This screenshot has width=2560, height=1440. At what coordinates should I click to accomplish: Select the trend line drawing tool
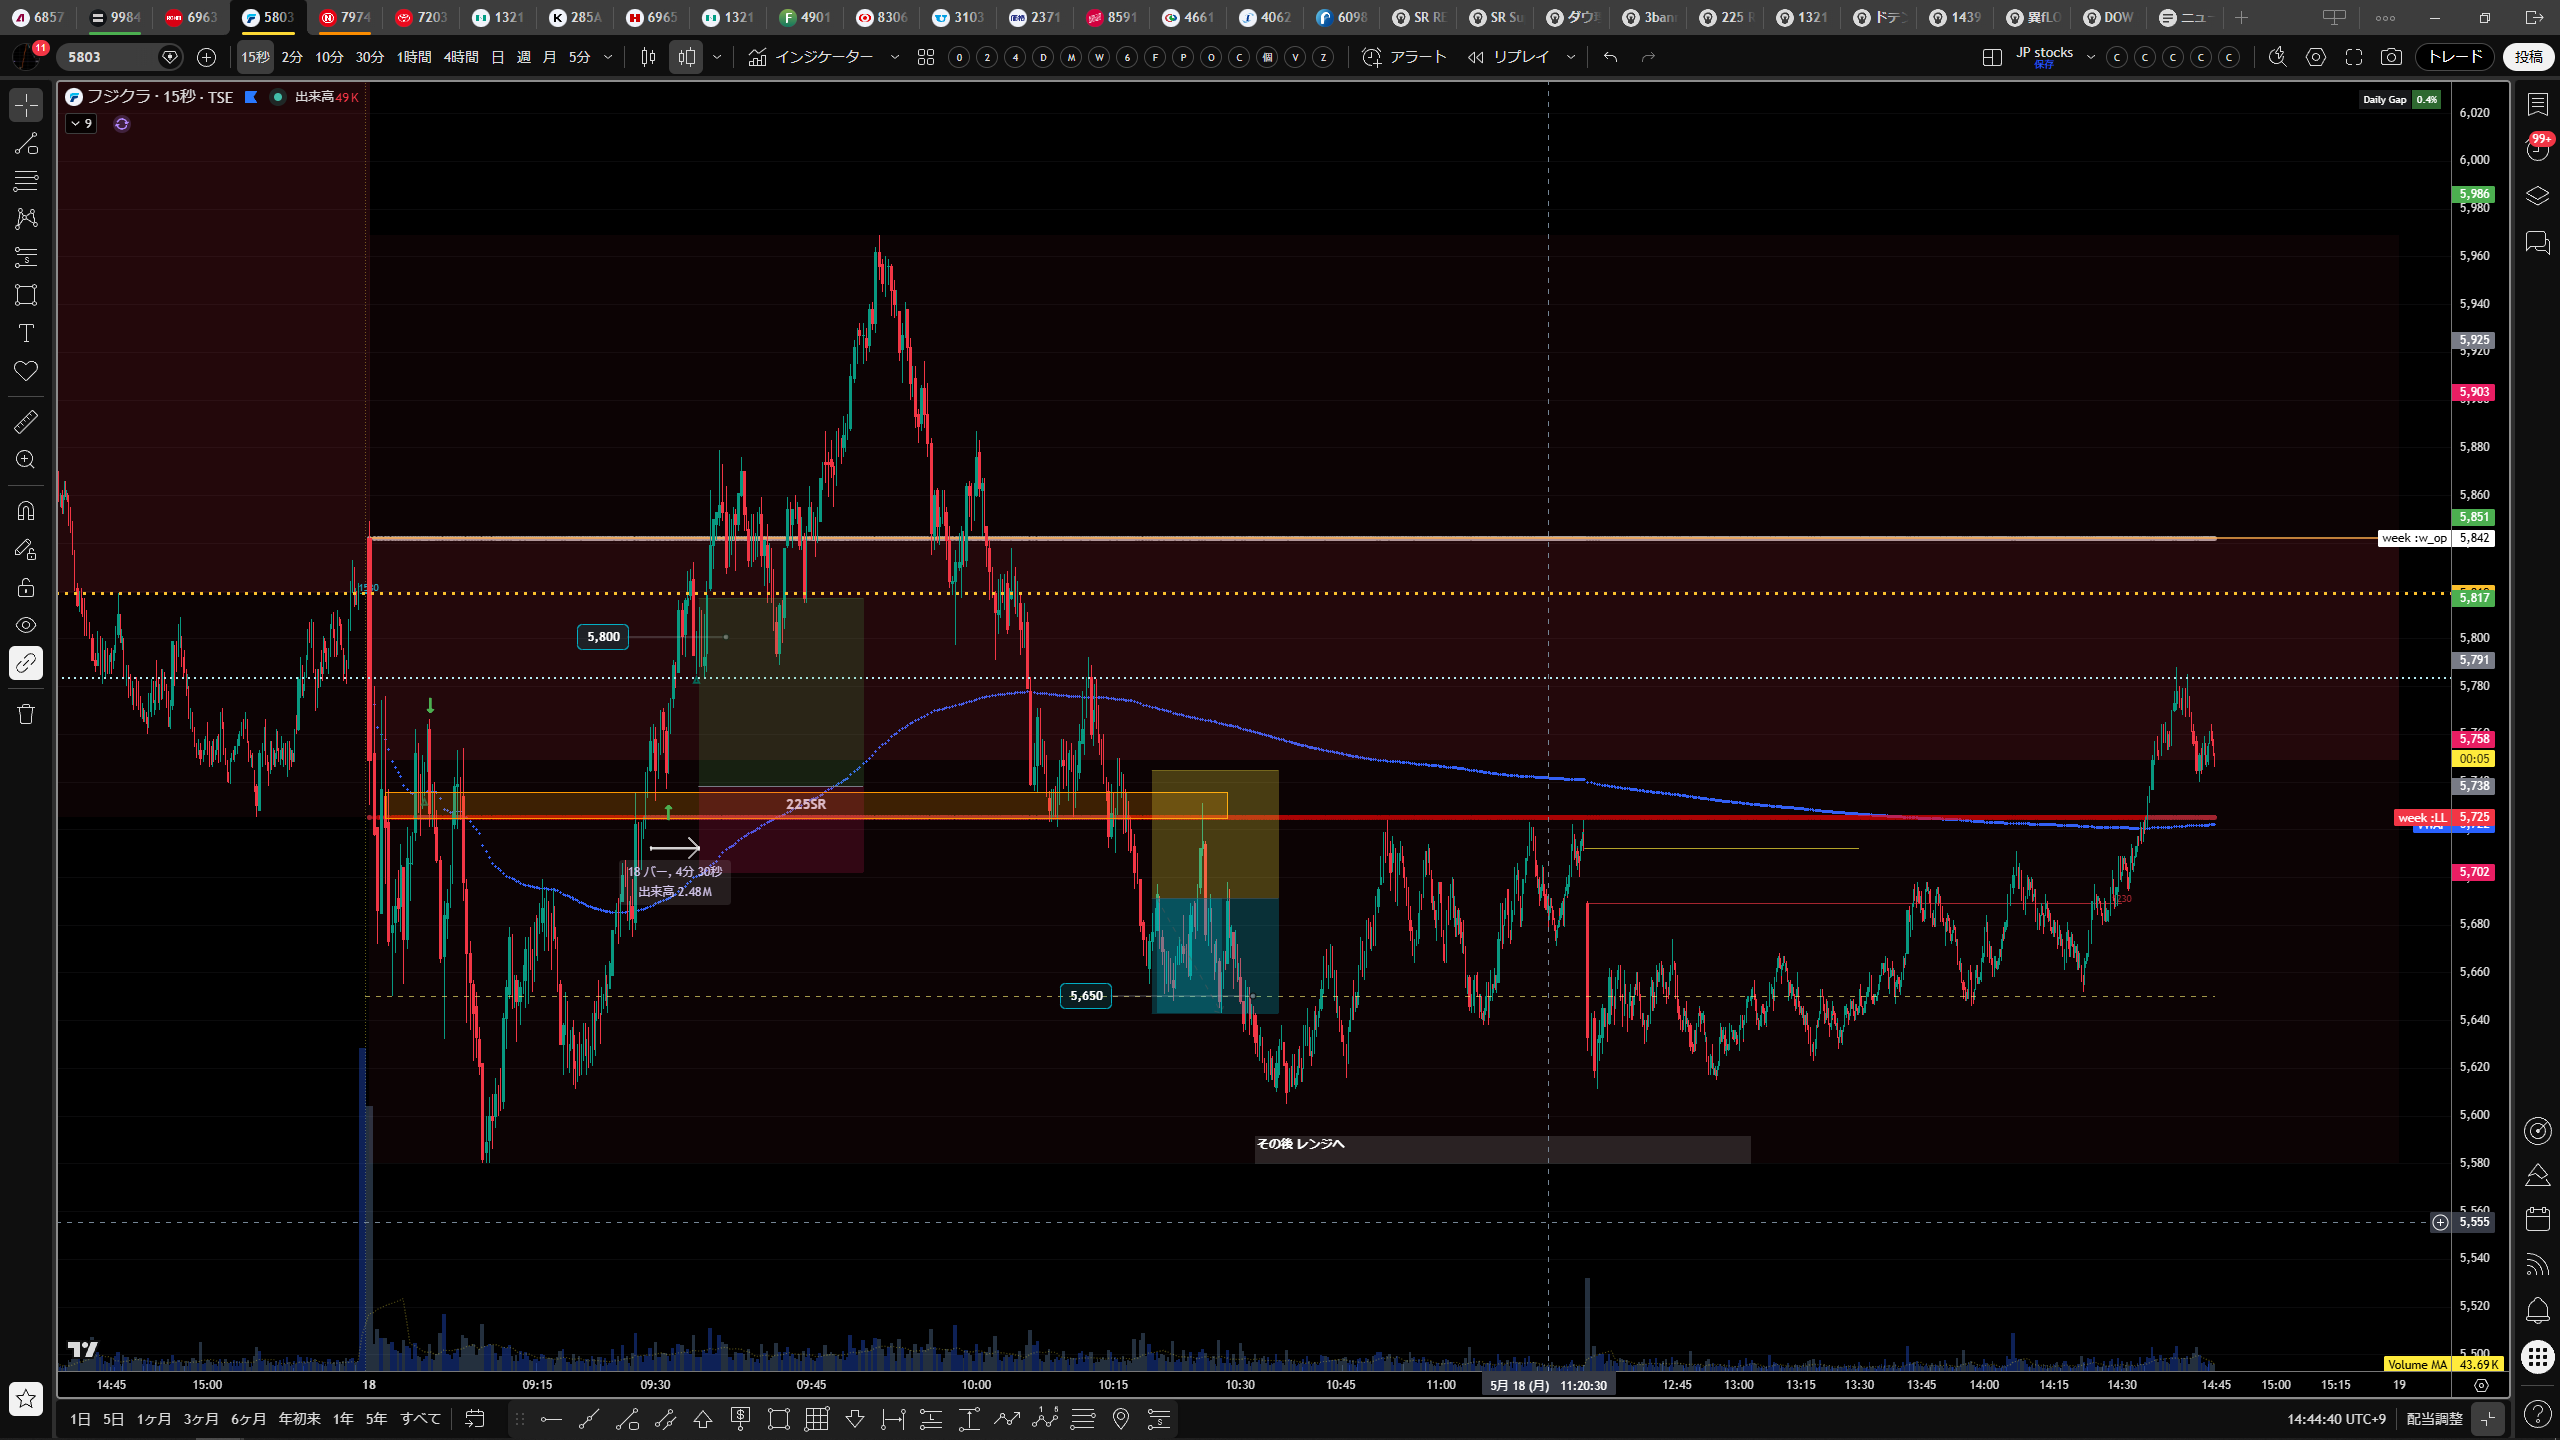click(x=26, y=143)
